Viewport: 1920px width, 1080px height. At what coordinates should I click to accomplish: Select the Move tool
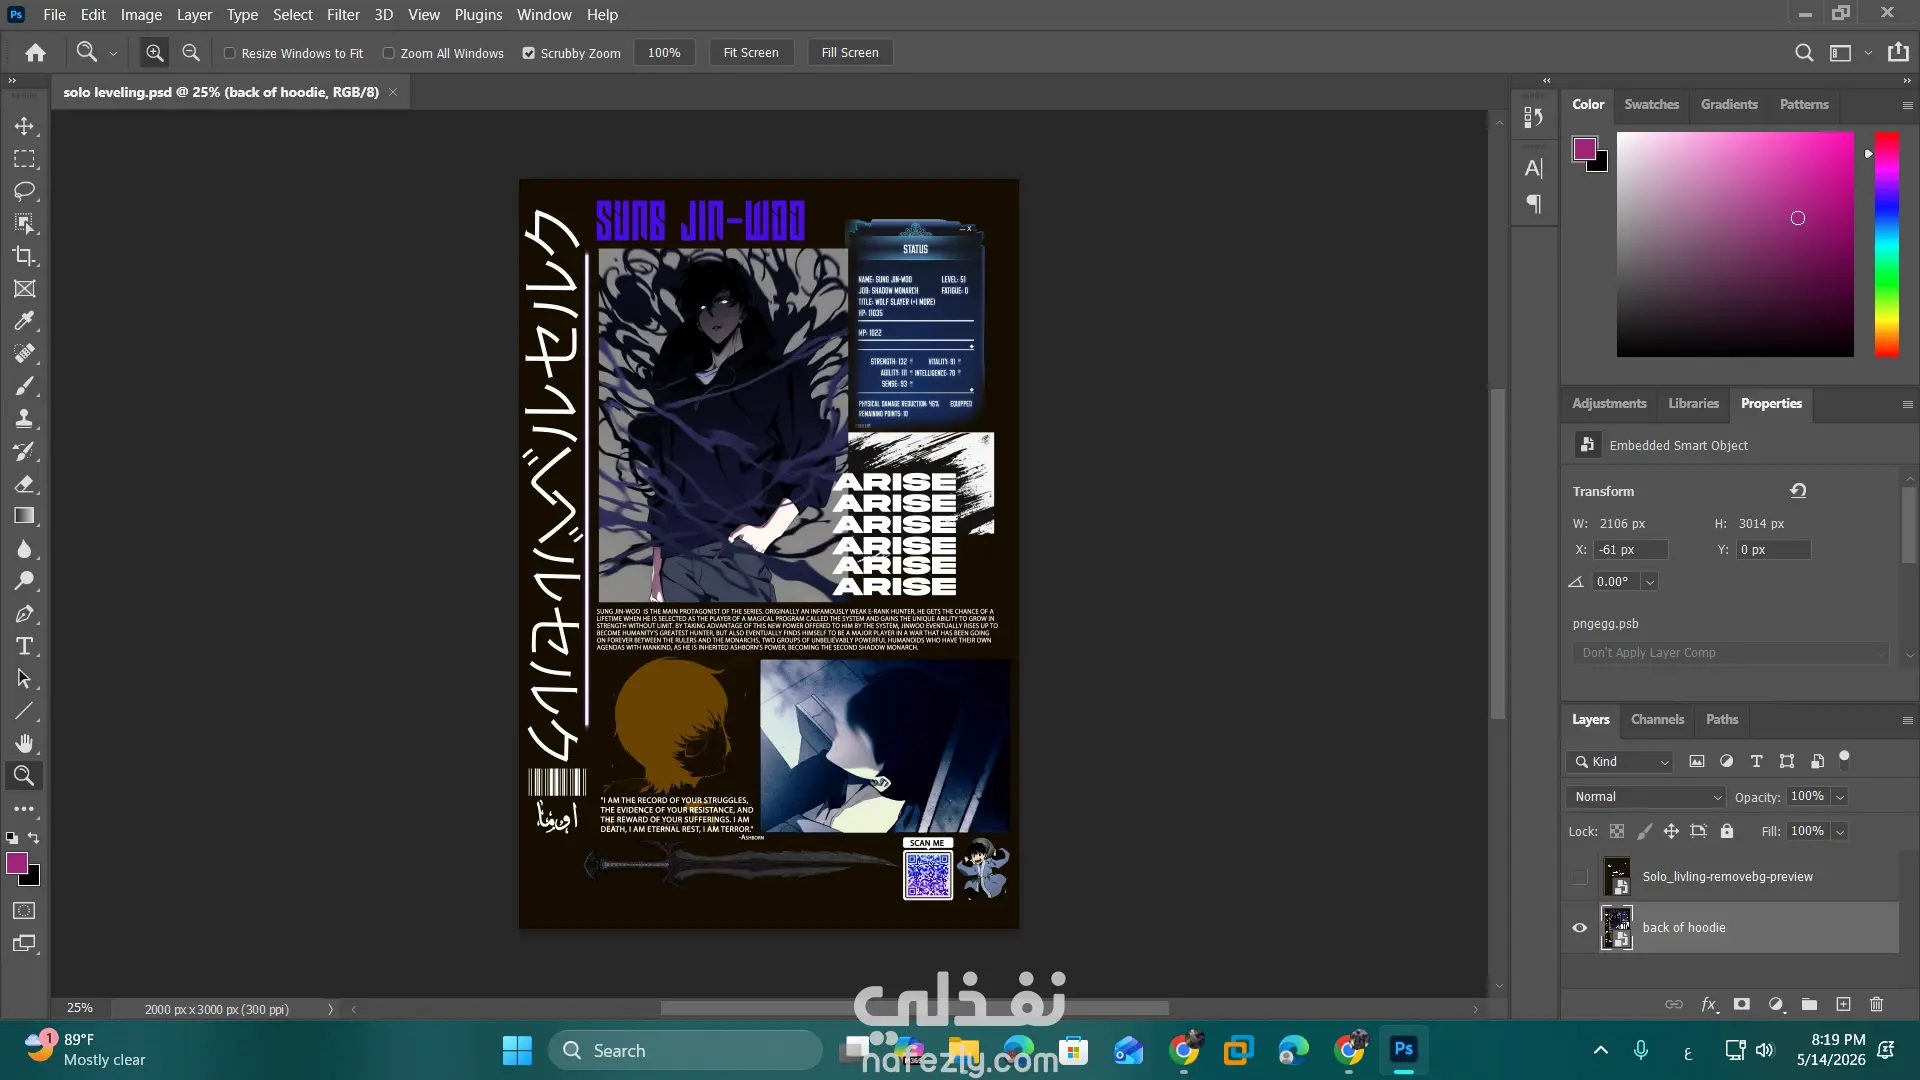24,126
